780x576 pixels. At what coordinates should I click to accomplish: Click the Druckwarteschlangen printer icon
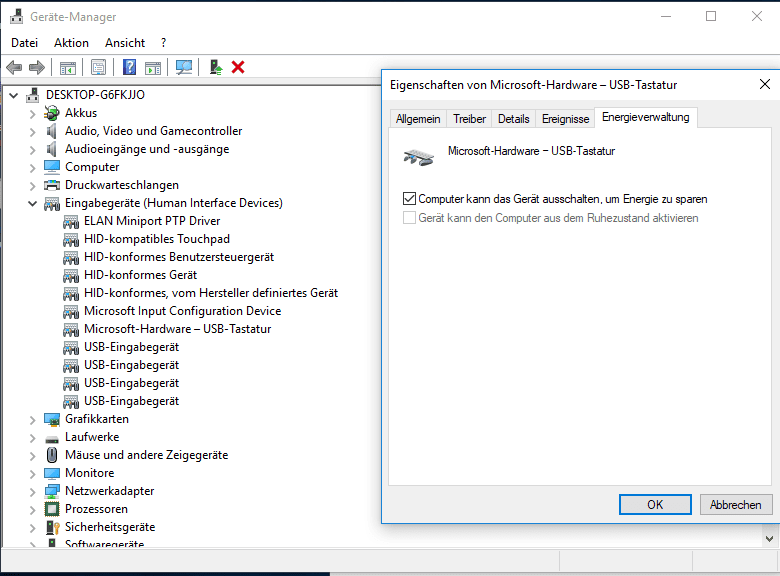pyautogui.click(x=52, y=185)
